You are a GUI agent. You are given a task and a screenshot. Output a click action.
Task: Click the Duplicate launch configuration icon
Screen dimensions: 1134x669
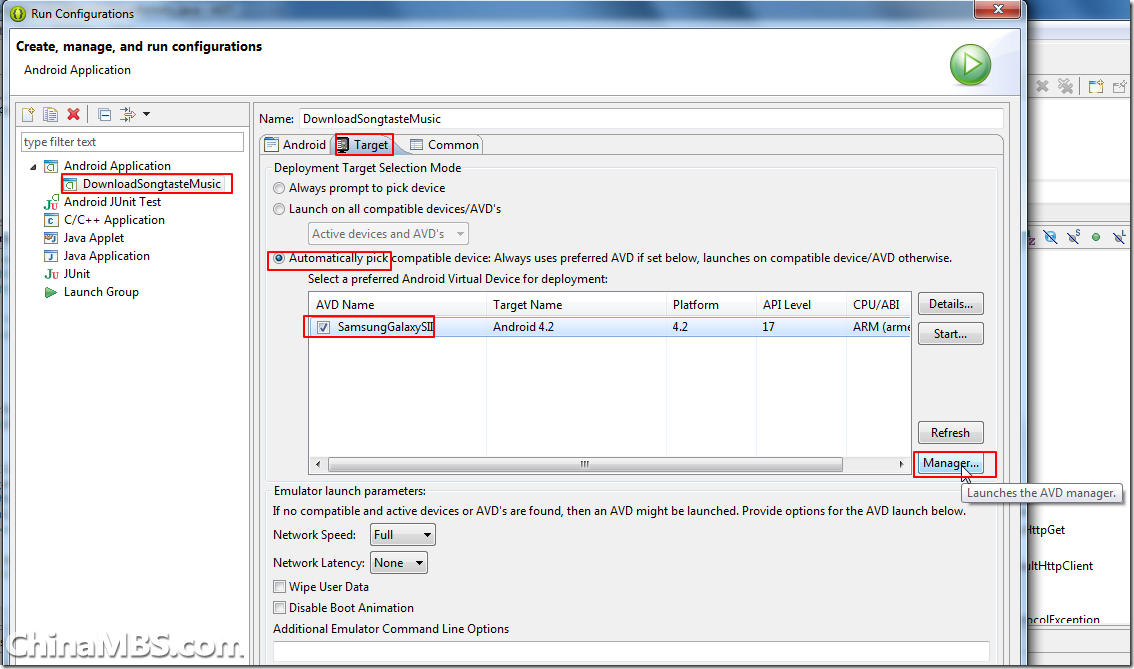click(x=51, y=114)
